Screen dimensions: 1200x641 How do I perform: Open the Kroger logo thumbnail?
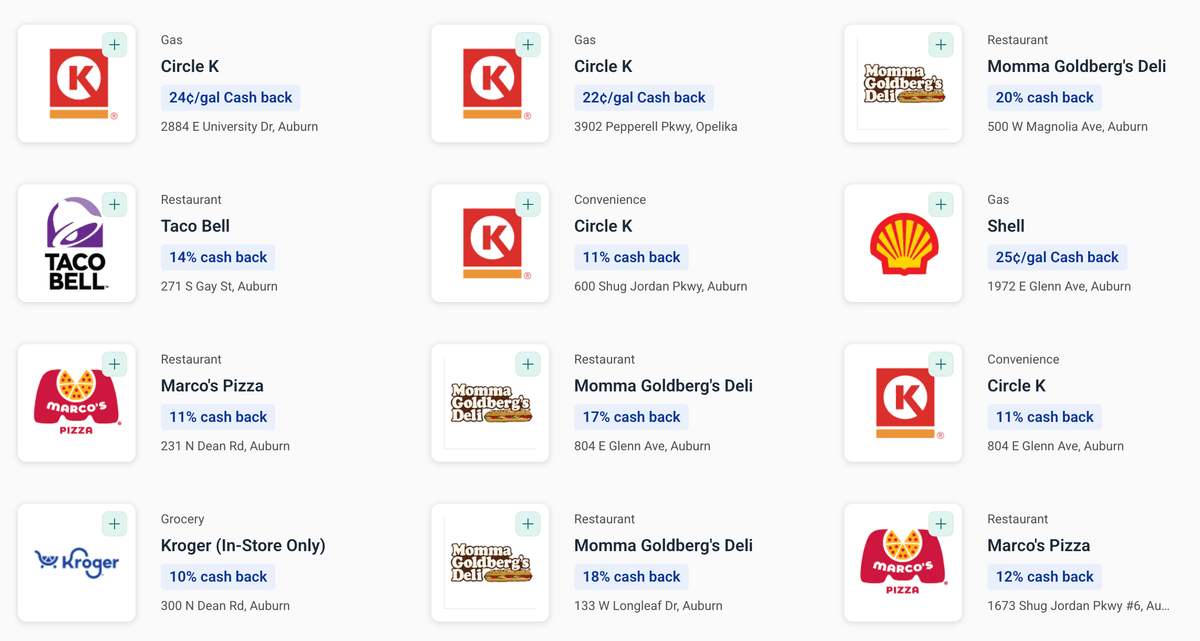[x=77, y=563]
